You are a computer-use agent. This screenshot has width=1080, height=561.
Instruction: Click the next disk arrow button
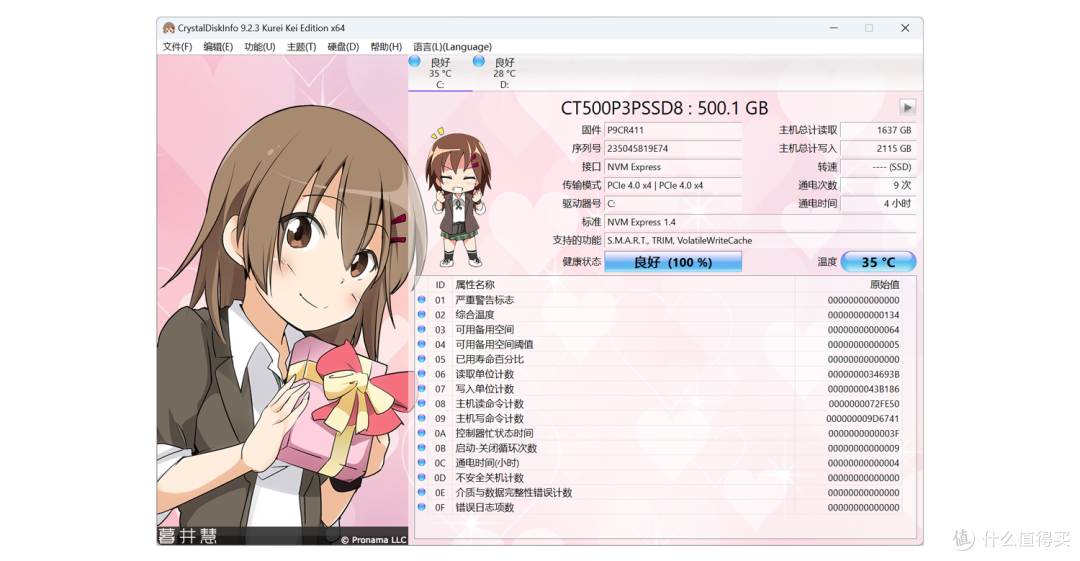pyautogui.click(x=907, y=108)
